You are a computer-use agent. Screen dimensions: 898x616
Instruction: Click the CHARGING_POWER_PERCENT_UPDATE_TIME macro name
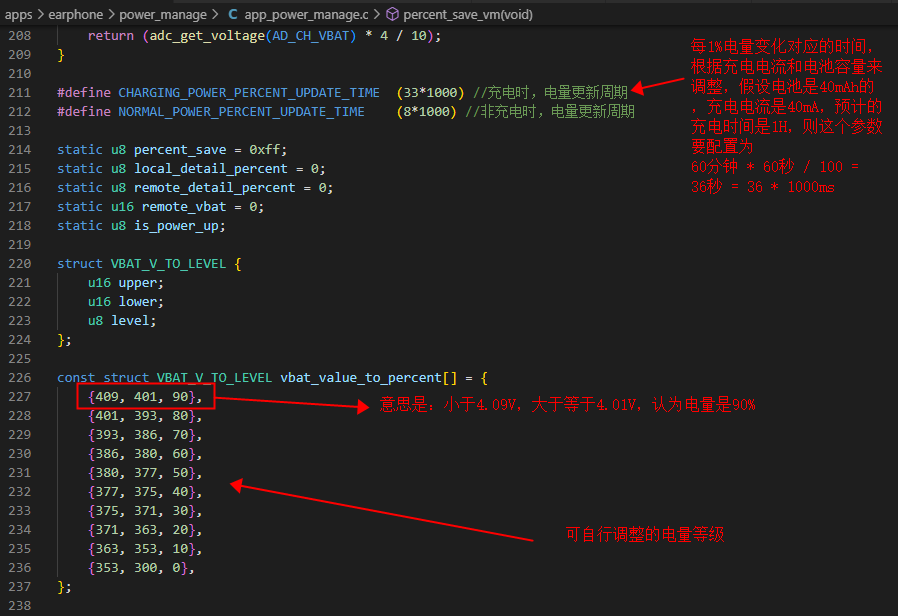249,92
